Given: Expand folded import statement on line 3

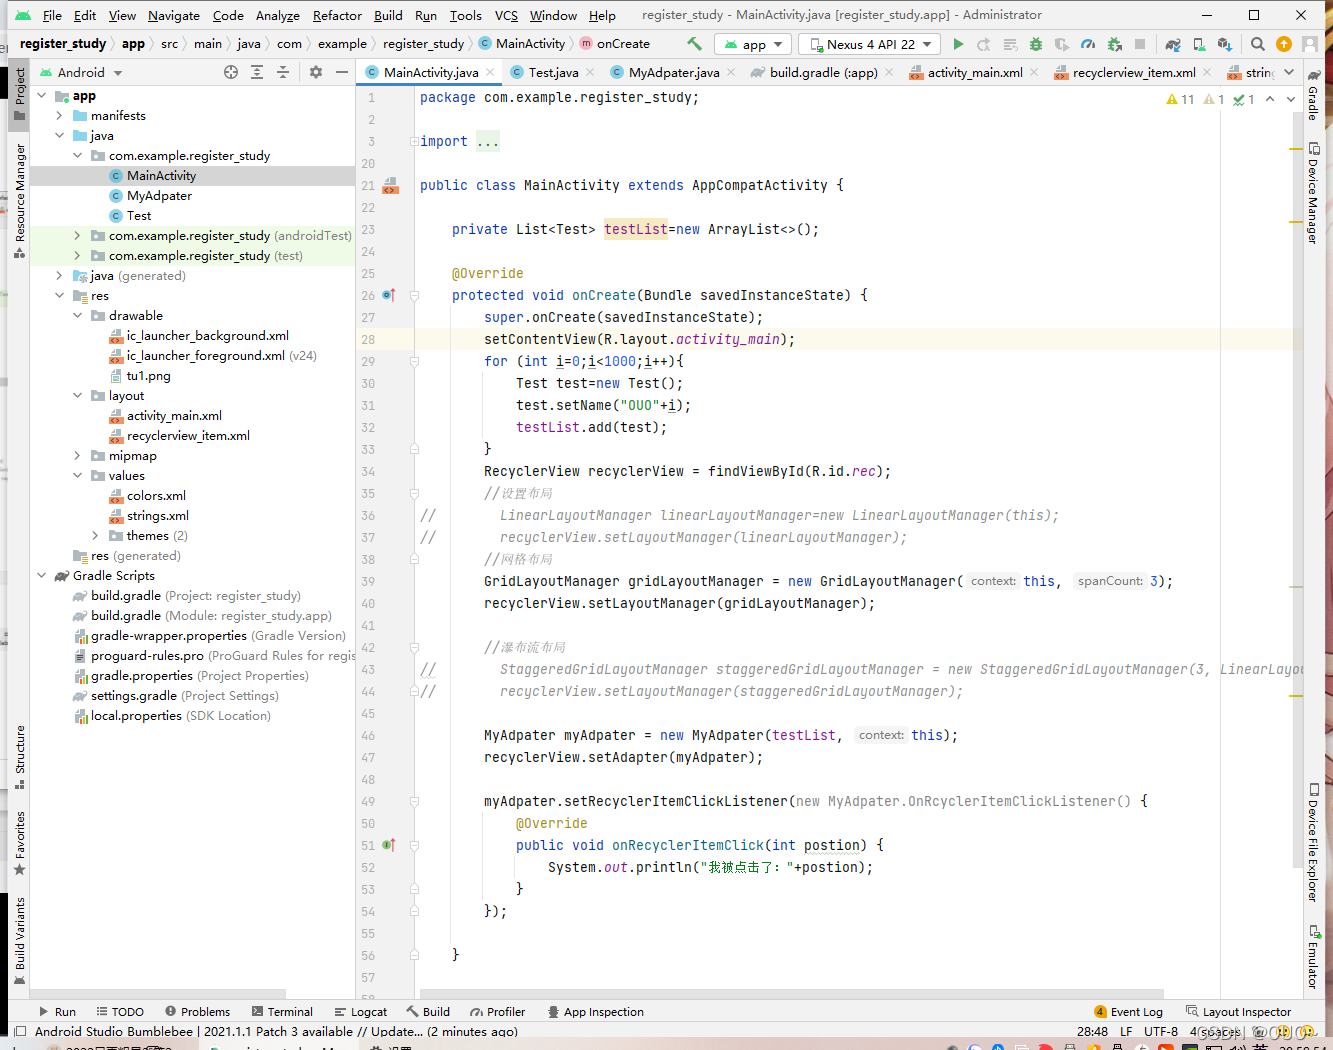Looking at the screenshot, I should point(414,142).
